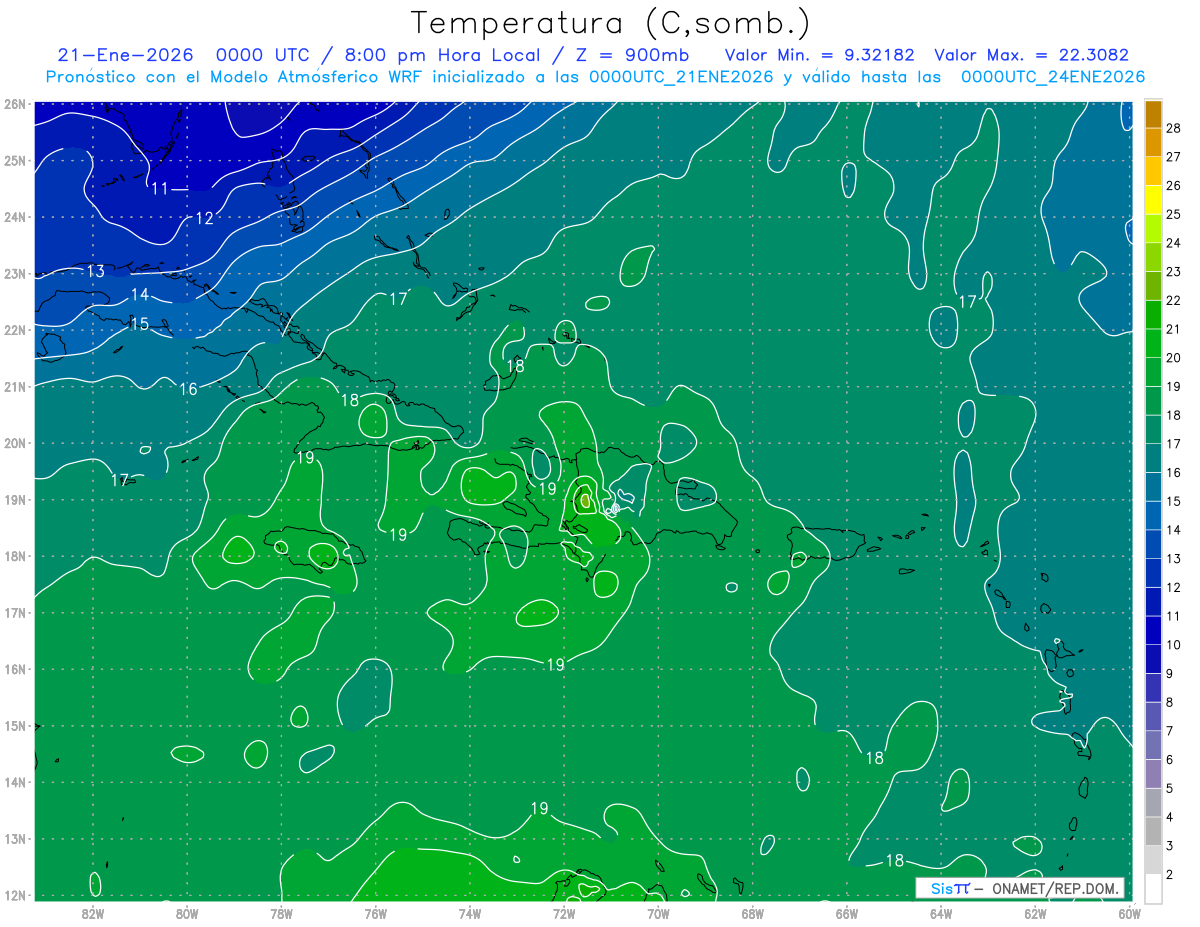Select latitude axis label "24N"
Screen dimensions: 1200x927
(x=15, y=217)
